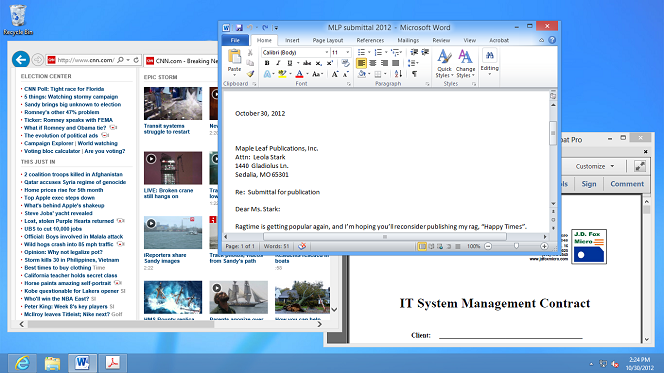Click the Shrink Font button
This screenshot has height=373, width=664.
[346, 74]
